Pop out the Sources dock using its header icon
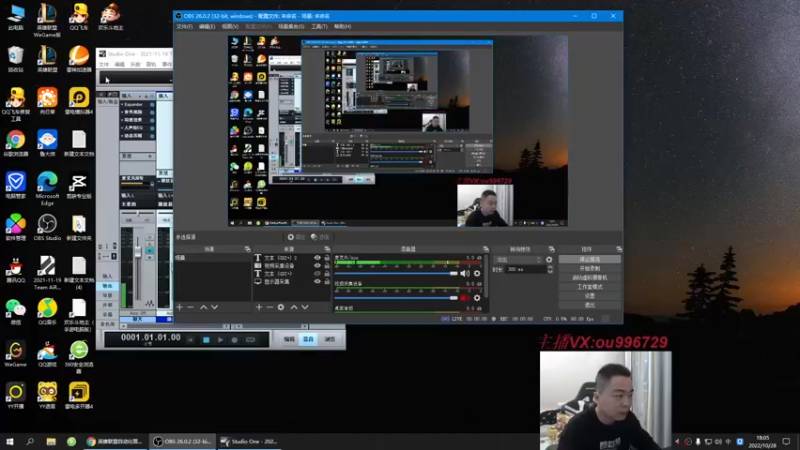 (327, 249)
